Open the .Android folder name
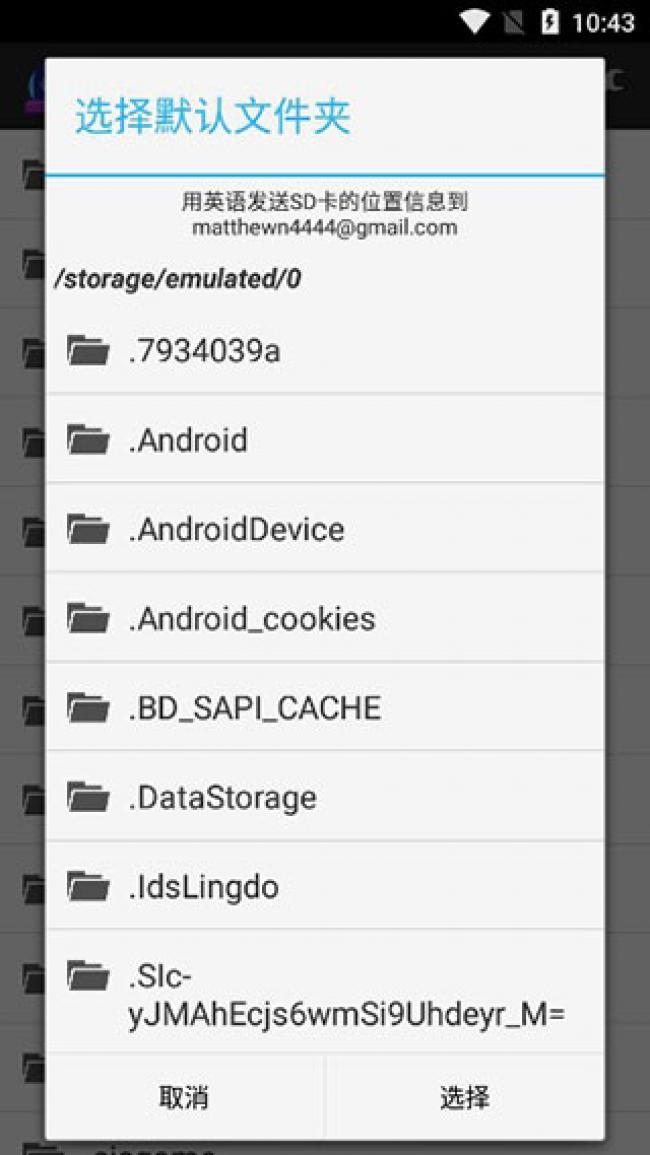Viewport: 650px width, 1155px height. [x=188, y=440]
